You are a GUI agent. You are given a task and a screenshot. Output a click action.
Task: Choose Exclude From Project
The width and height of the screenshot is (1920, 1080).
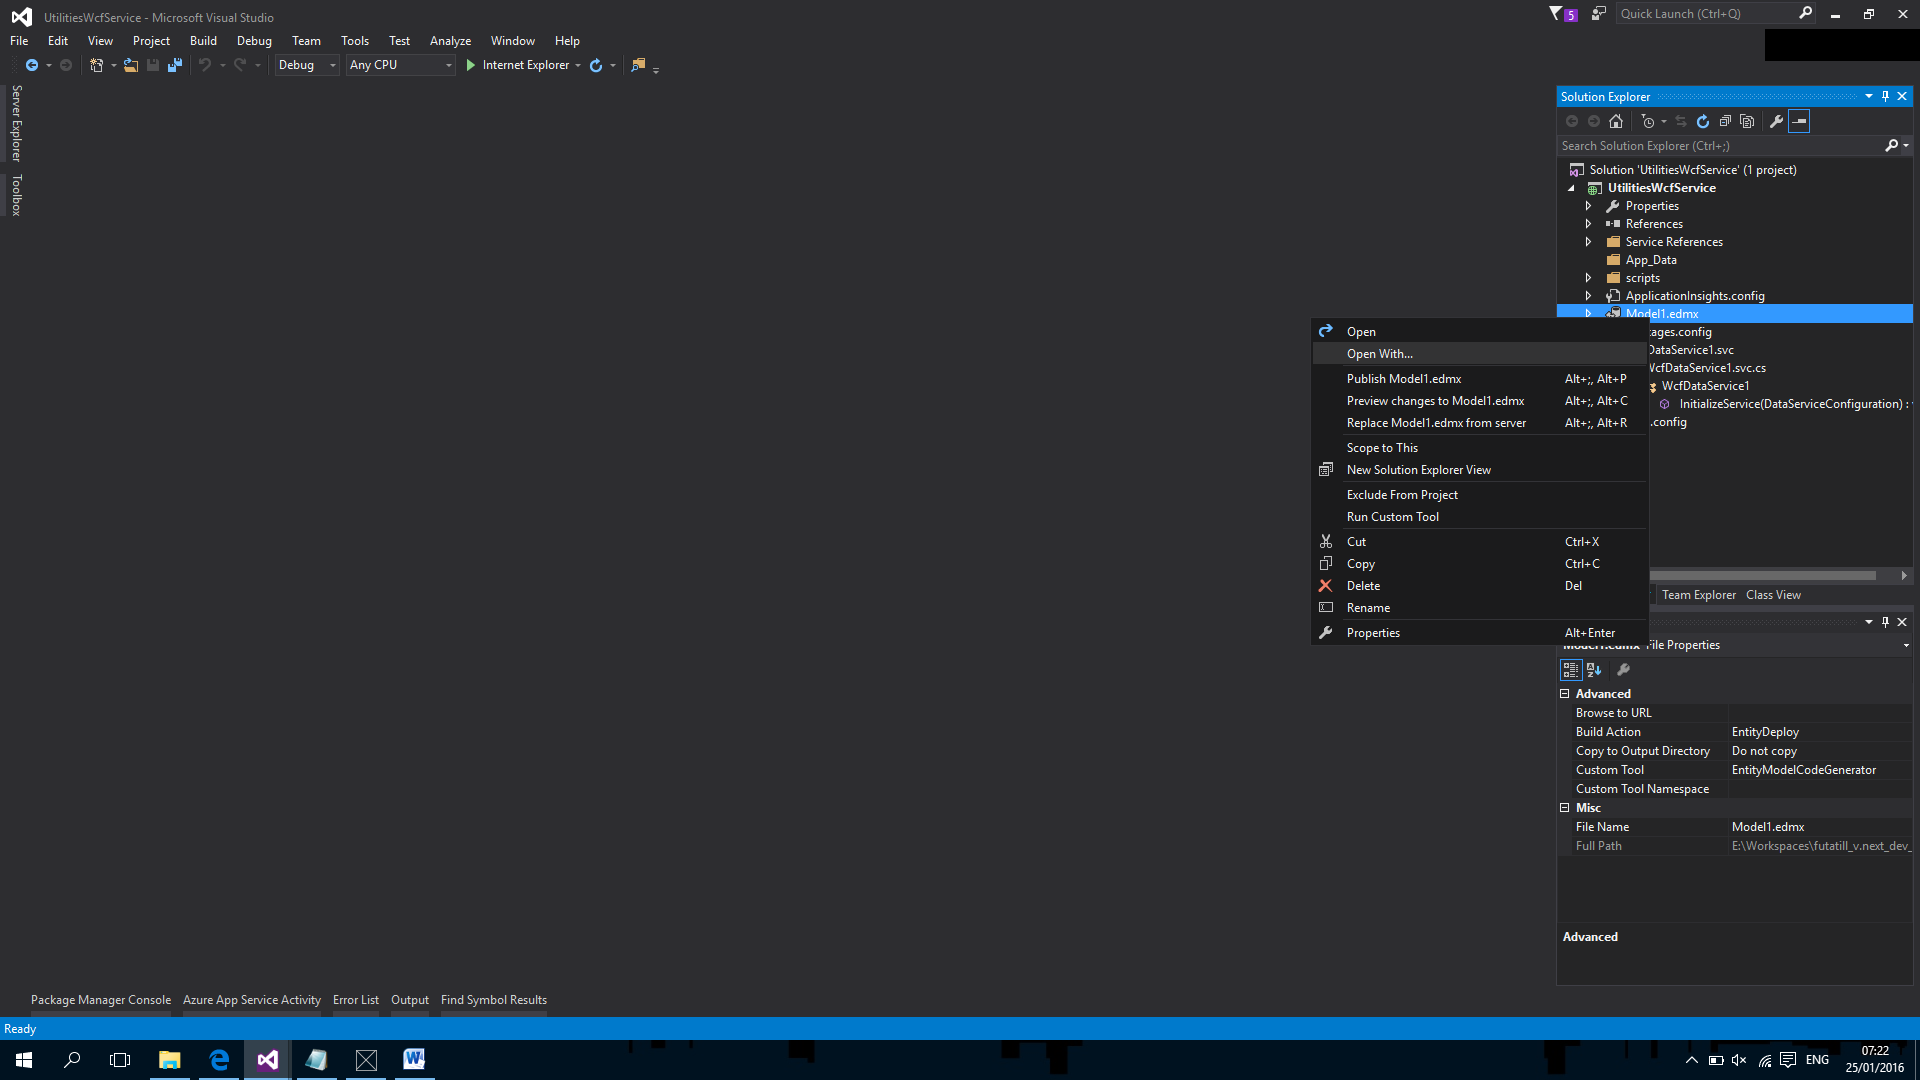point(1479,495)
